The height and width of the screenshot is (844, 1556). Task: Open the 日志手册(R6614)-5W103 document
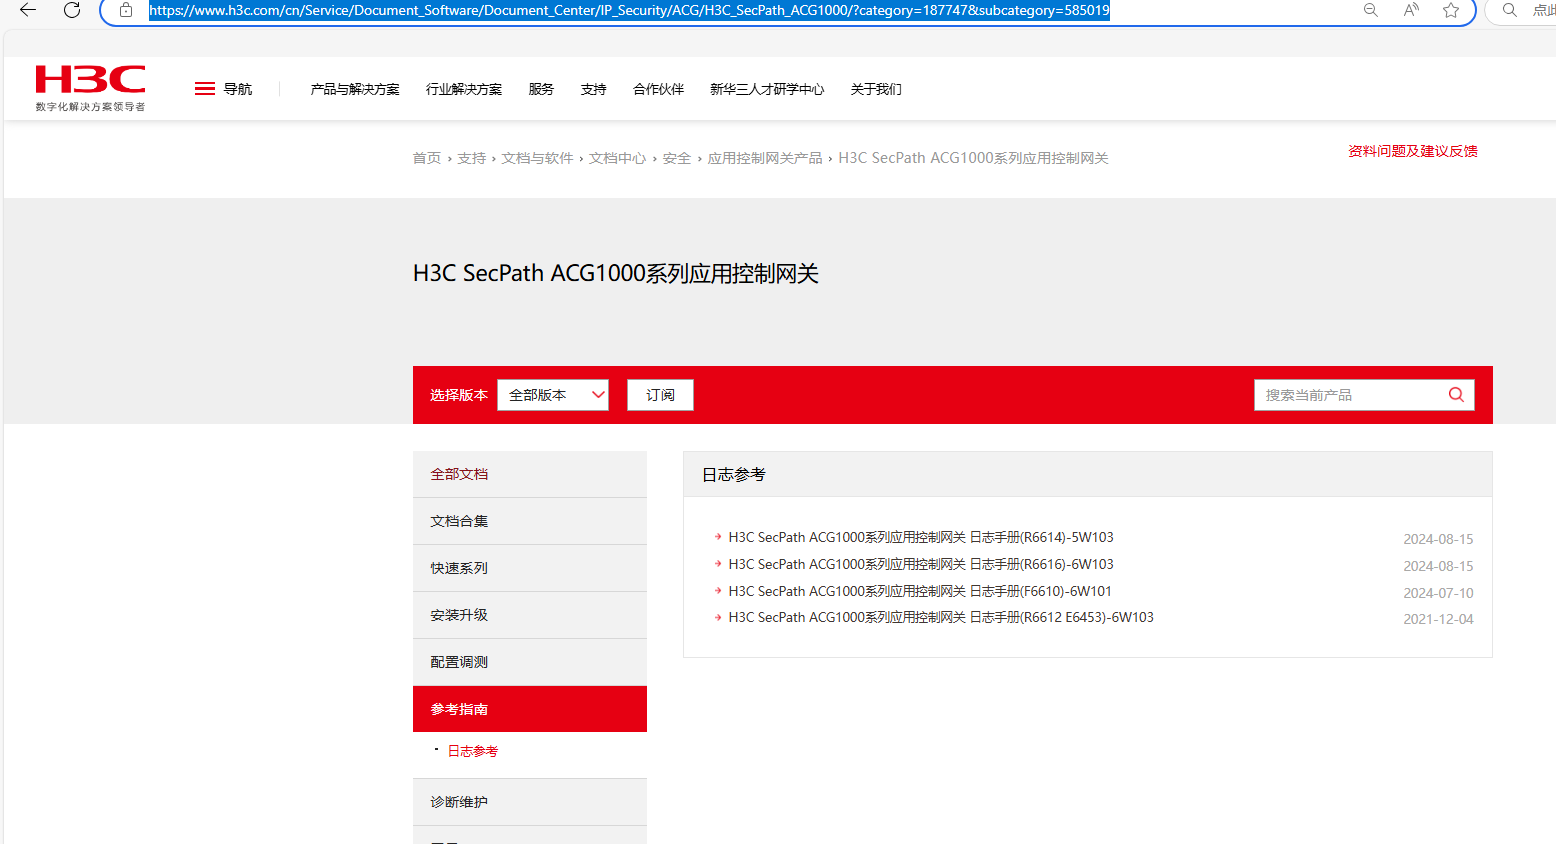(x=921, y=537)
